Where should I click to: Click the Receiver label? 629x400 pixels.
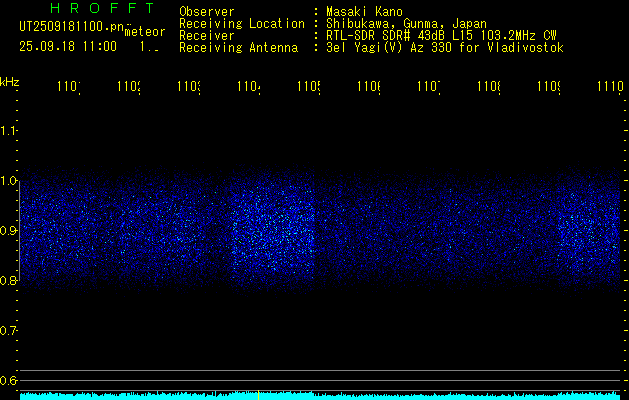pyautogui.click(x=207, y=36)
